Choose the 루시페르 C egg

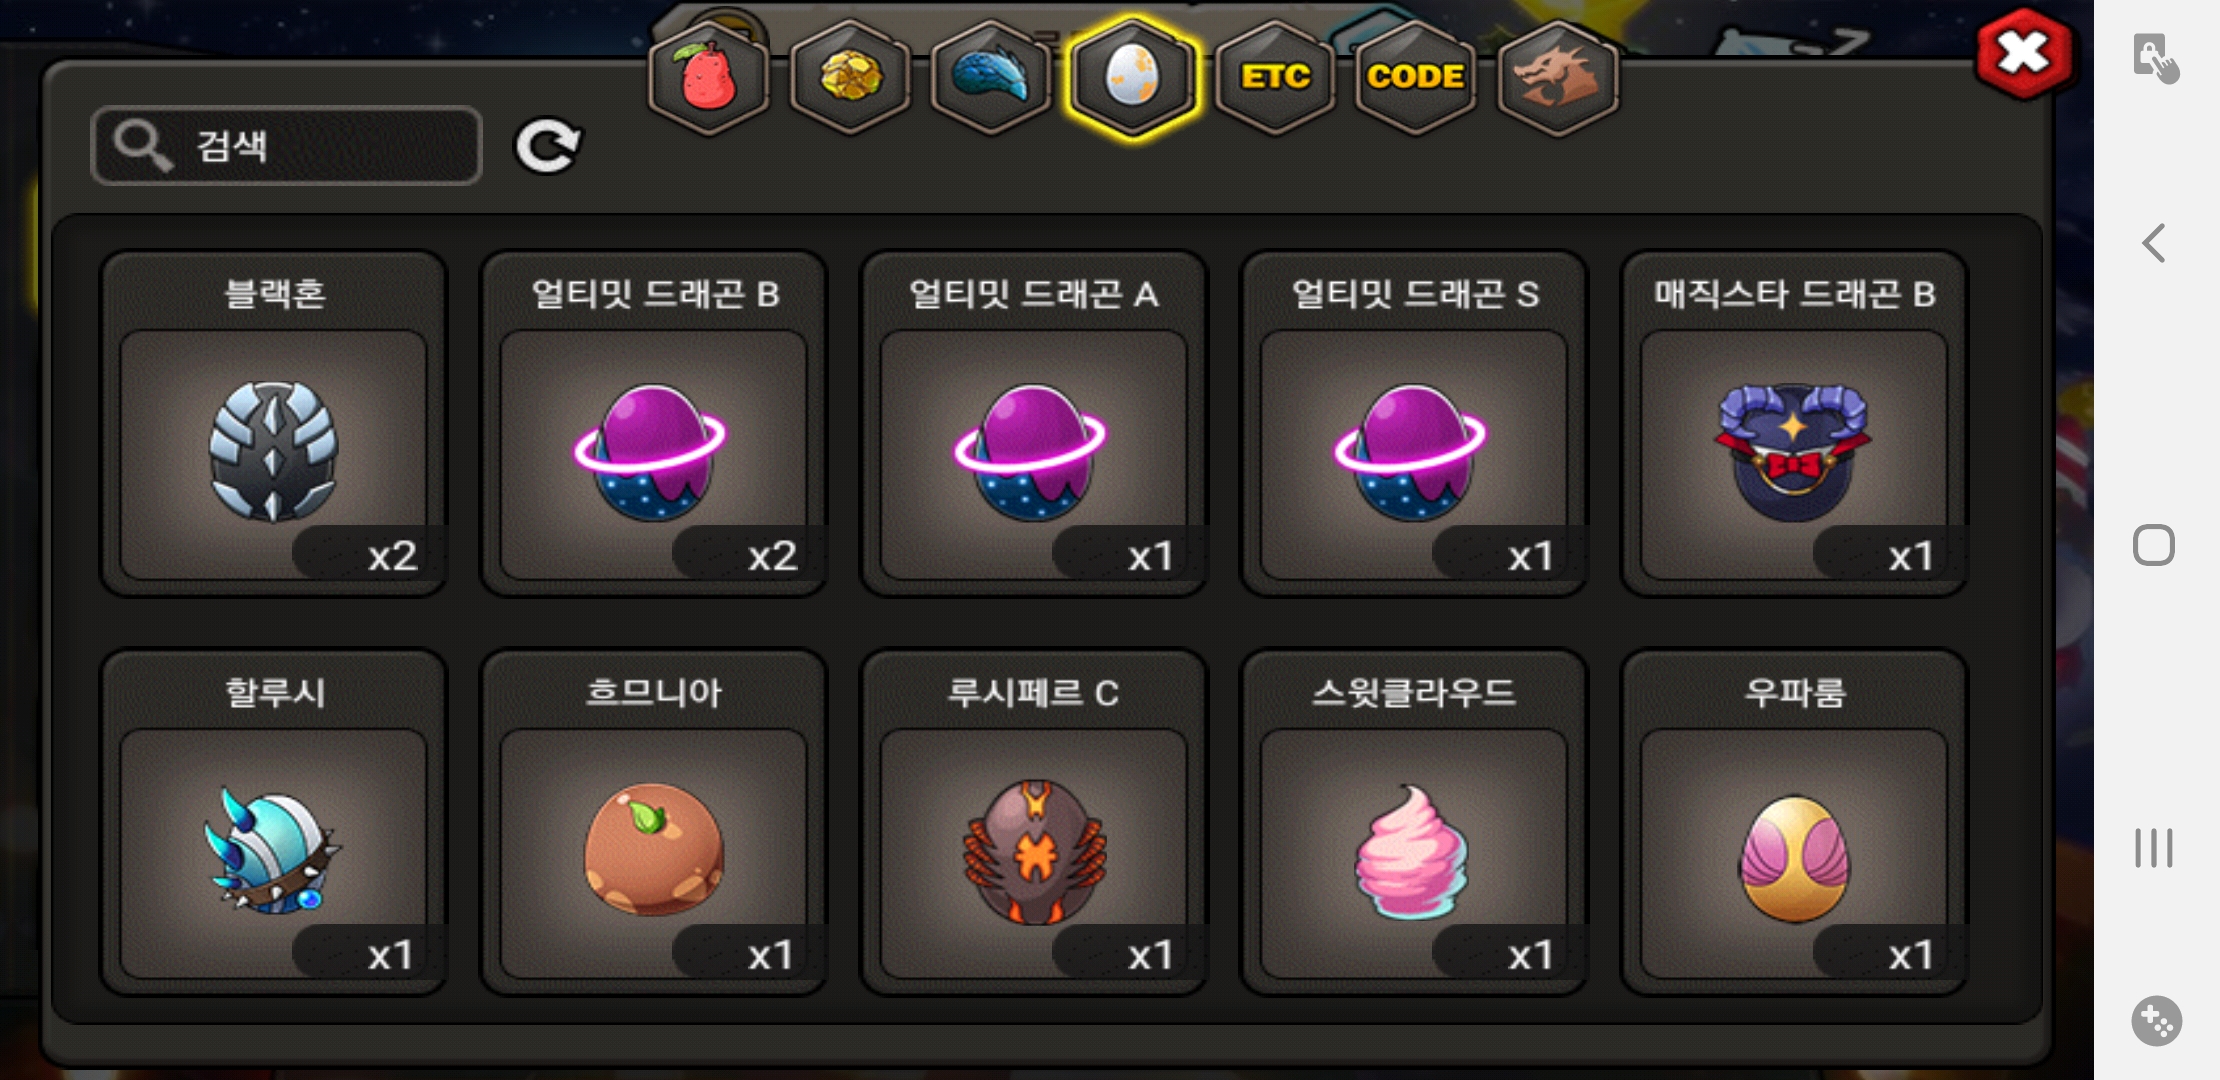(x=1033, y=822)
